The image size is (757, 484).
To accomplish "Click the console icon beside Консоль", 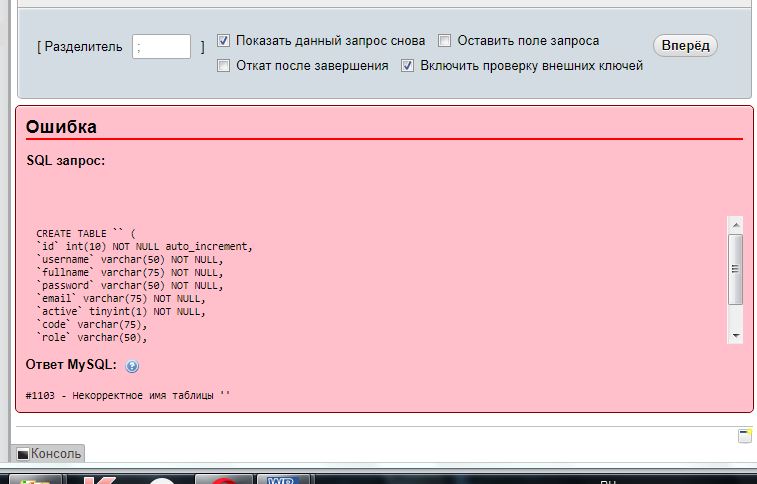I will pos(23,454).
